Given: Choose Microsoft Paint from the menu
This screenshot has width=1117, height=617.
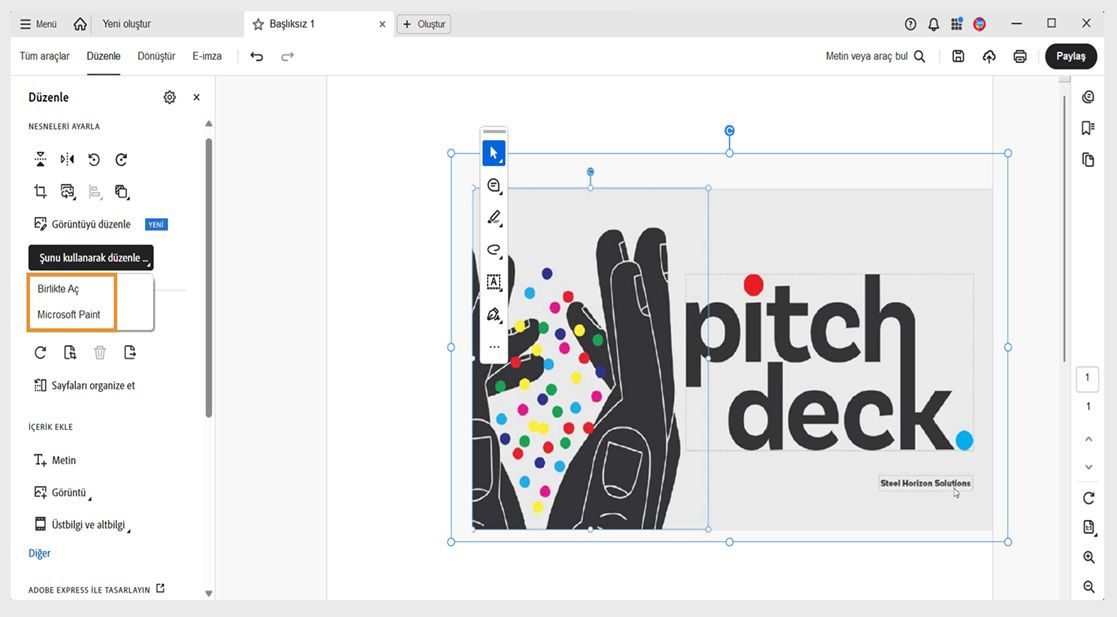Looking at the screenshot, I should (69, 314).
